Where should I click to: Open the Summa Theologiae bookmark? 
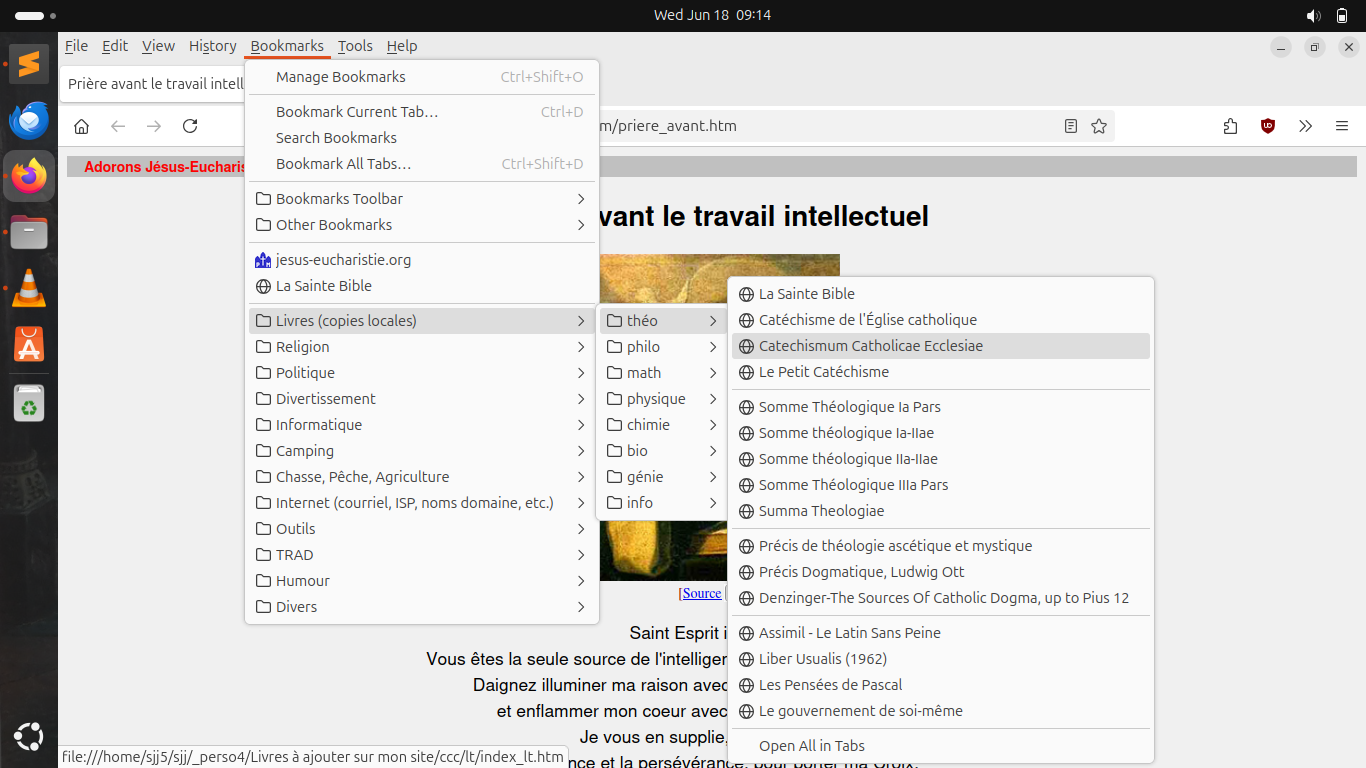821,511
